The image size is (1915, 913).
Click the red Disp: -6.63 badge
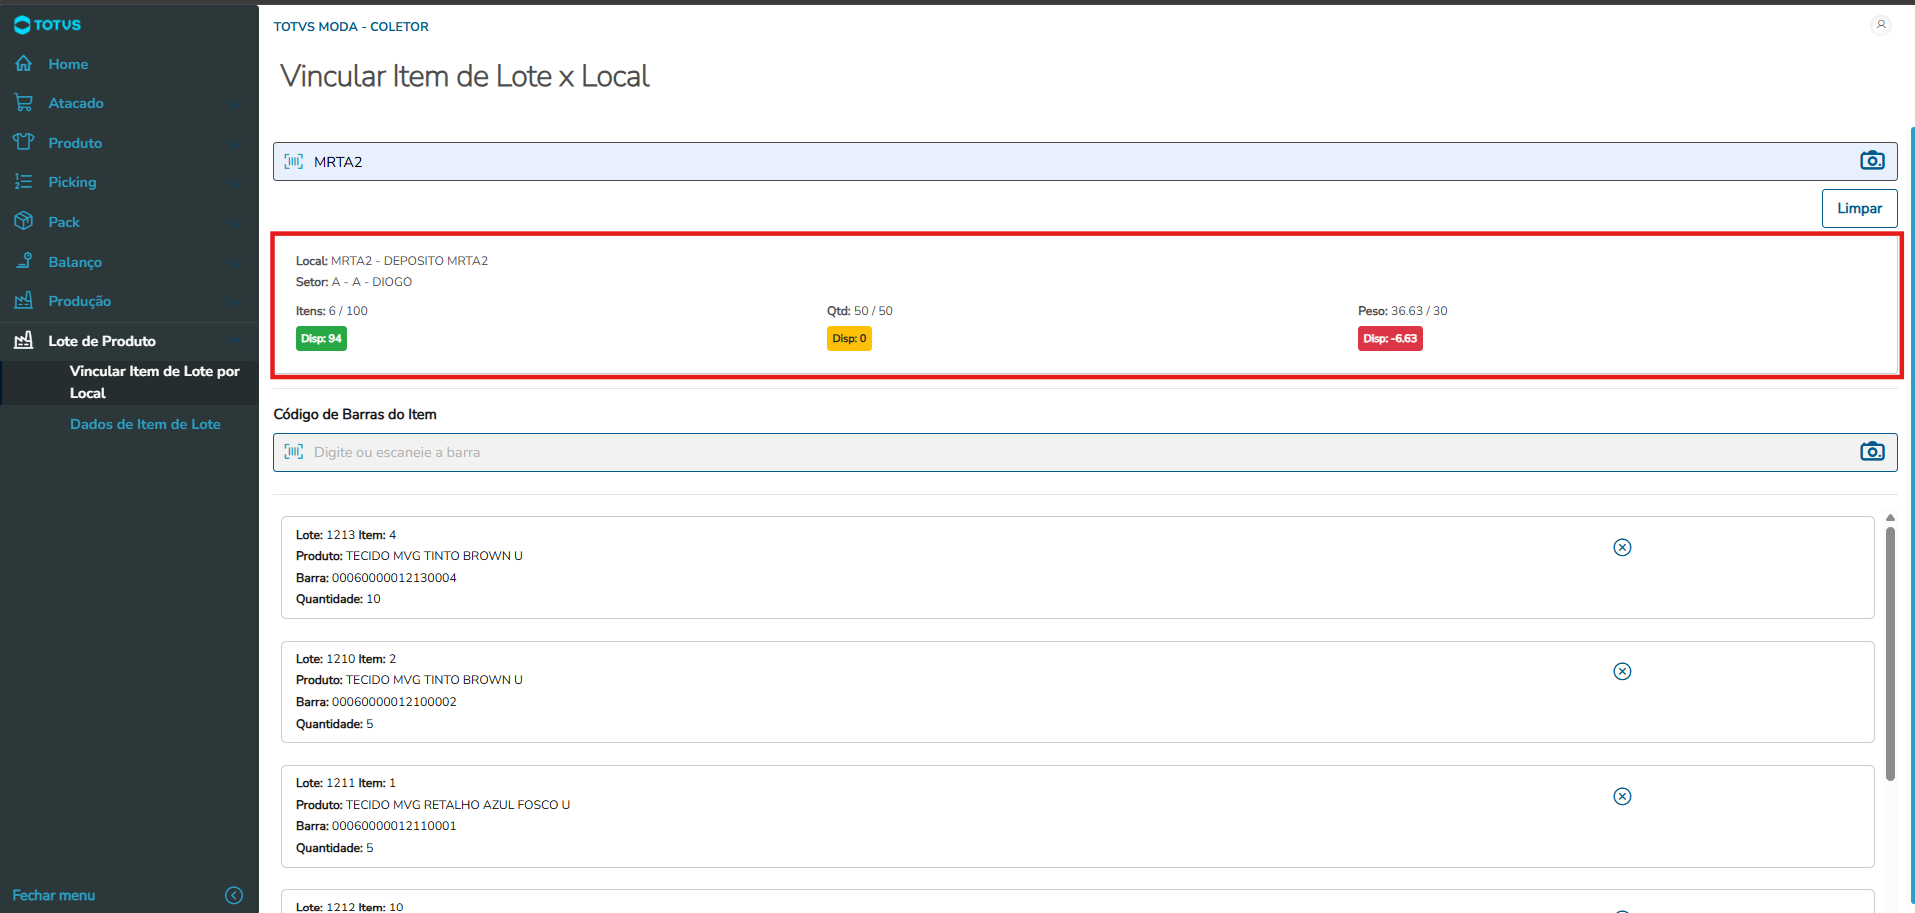pos(1390,339)
